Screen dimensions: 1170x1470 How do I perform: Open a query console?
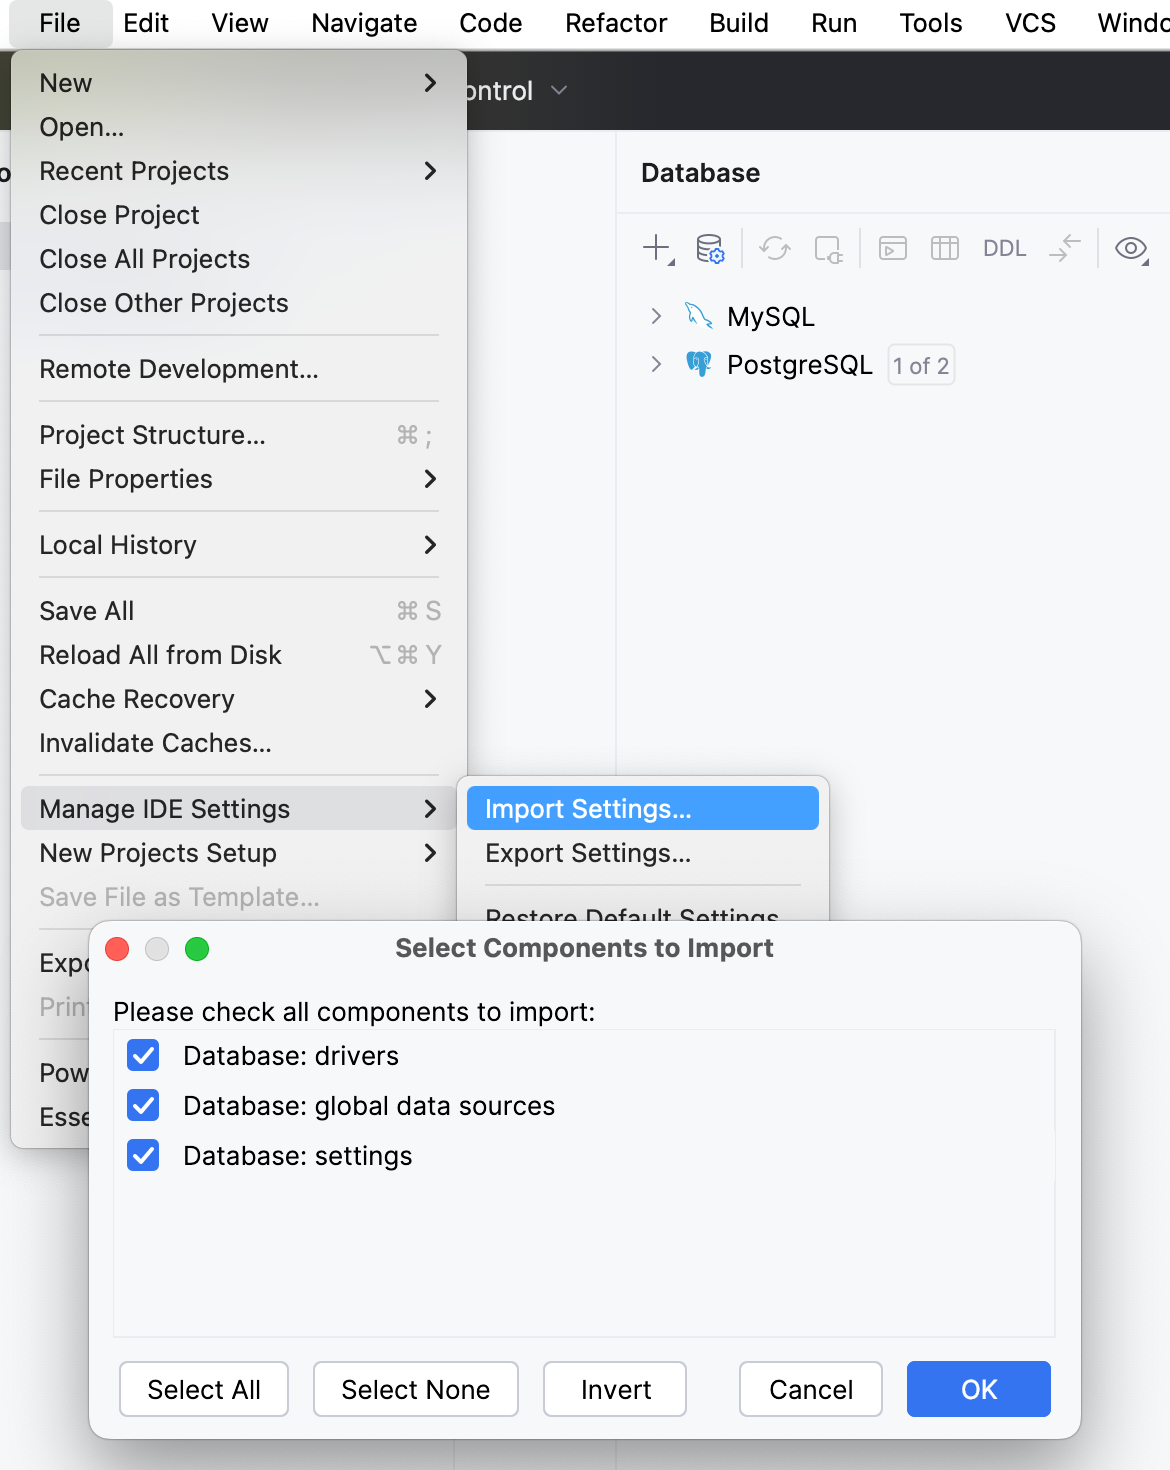tap(892, 248)
